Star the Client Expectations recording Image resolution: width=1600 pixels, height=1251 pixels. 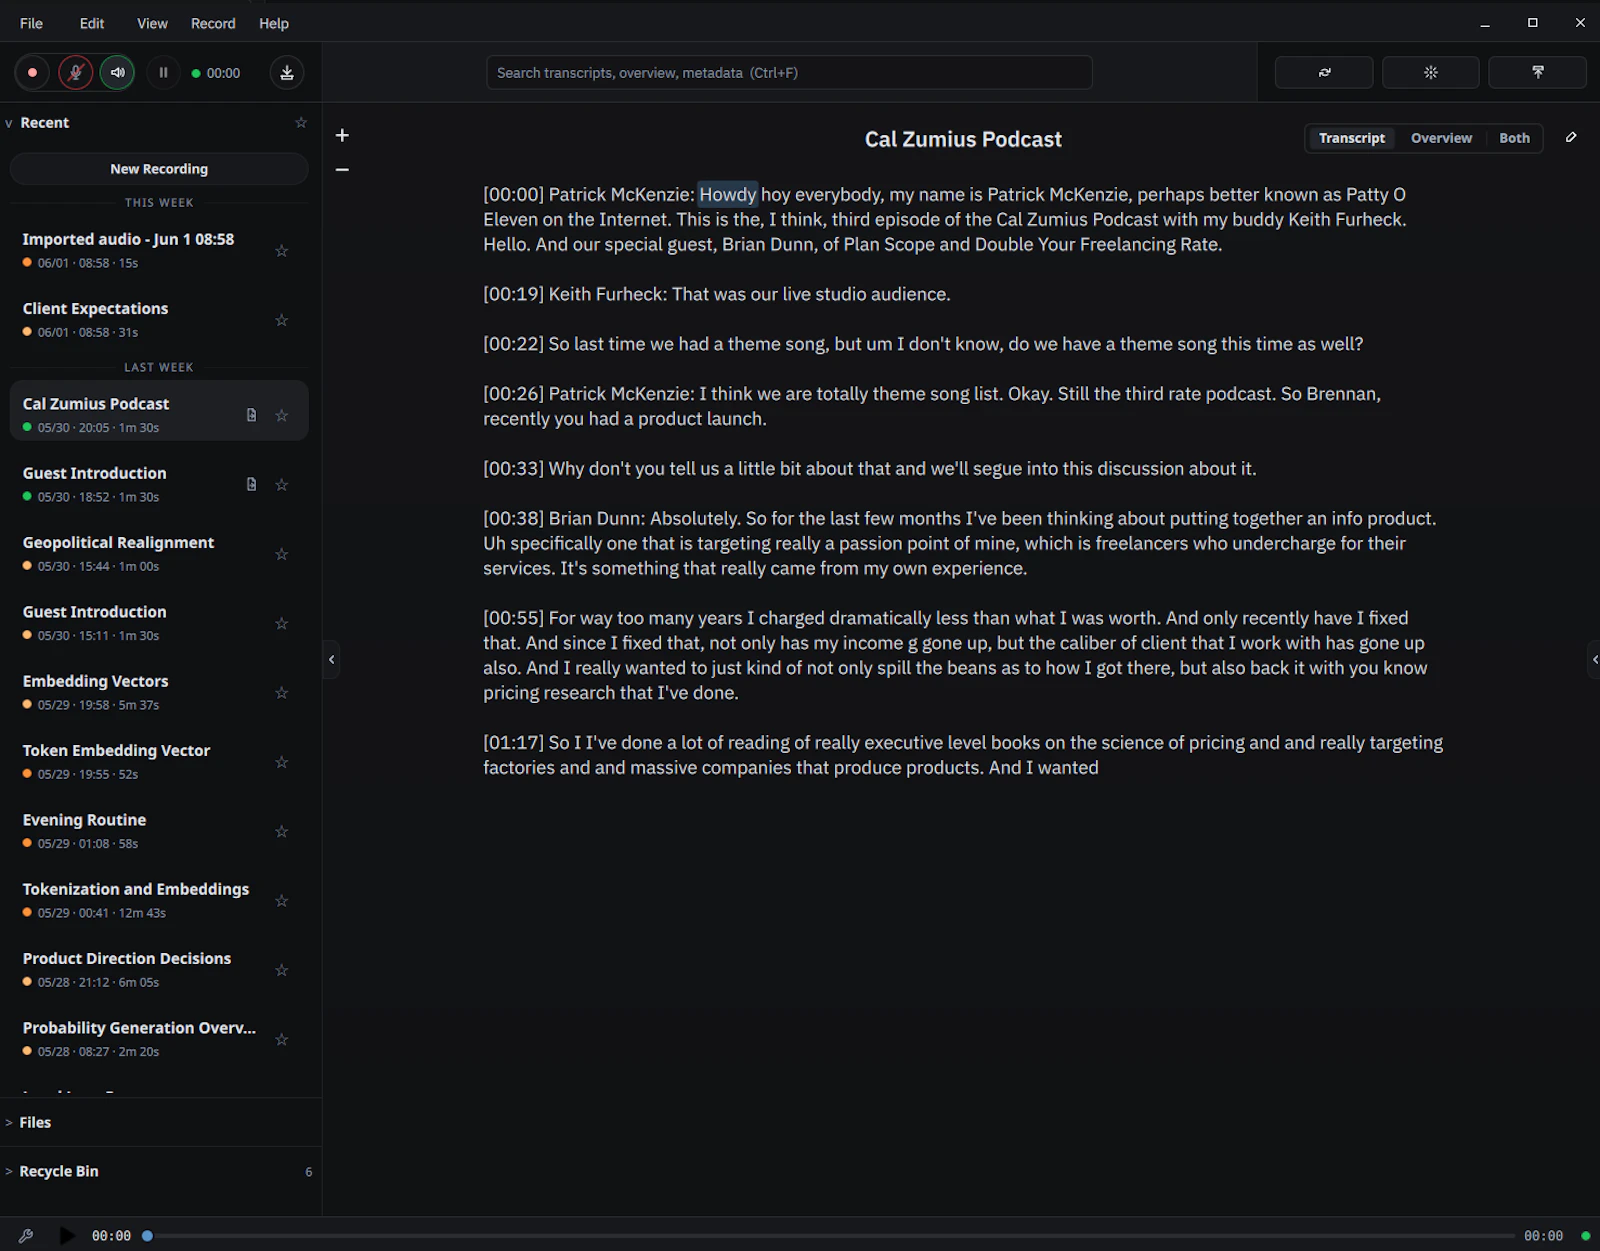tap(282, 320)
